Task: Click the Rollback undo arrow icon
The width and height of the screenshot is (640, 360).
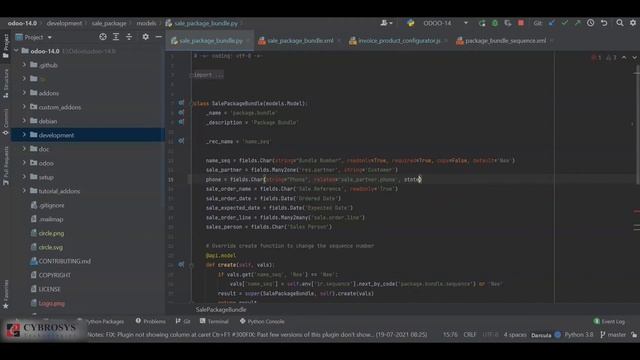Action: pyautogui.click(x=604, y=23)
